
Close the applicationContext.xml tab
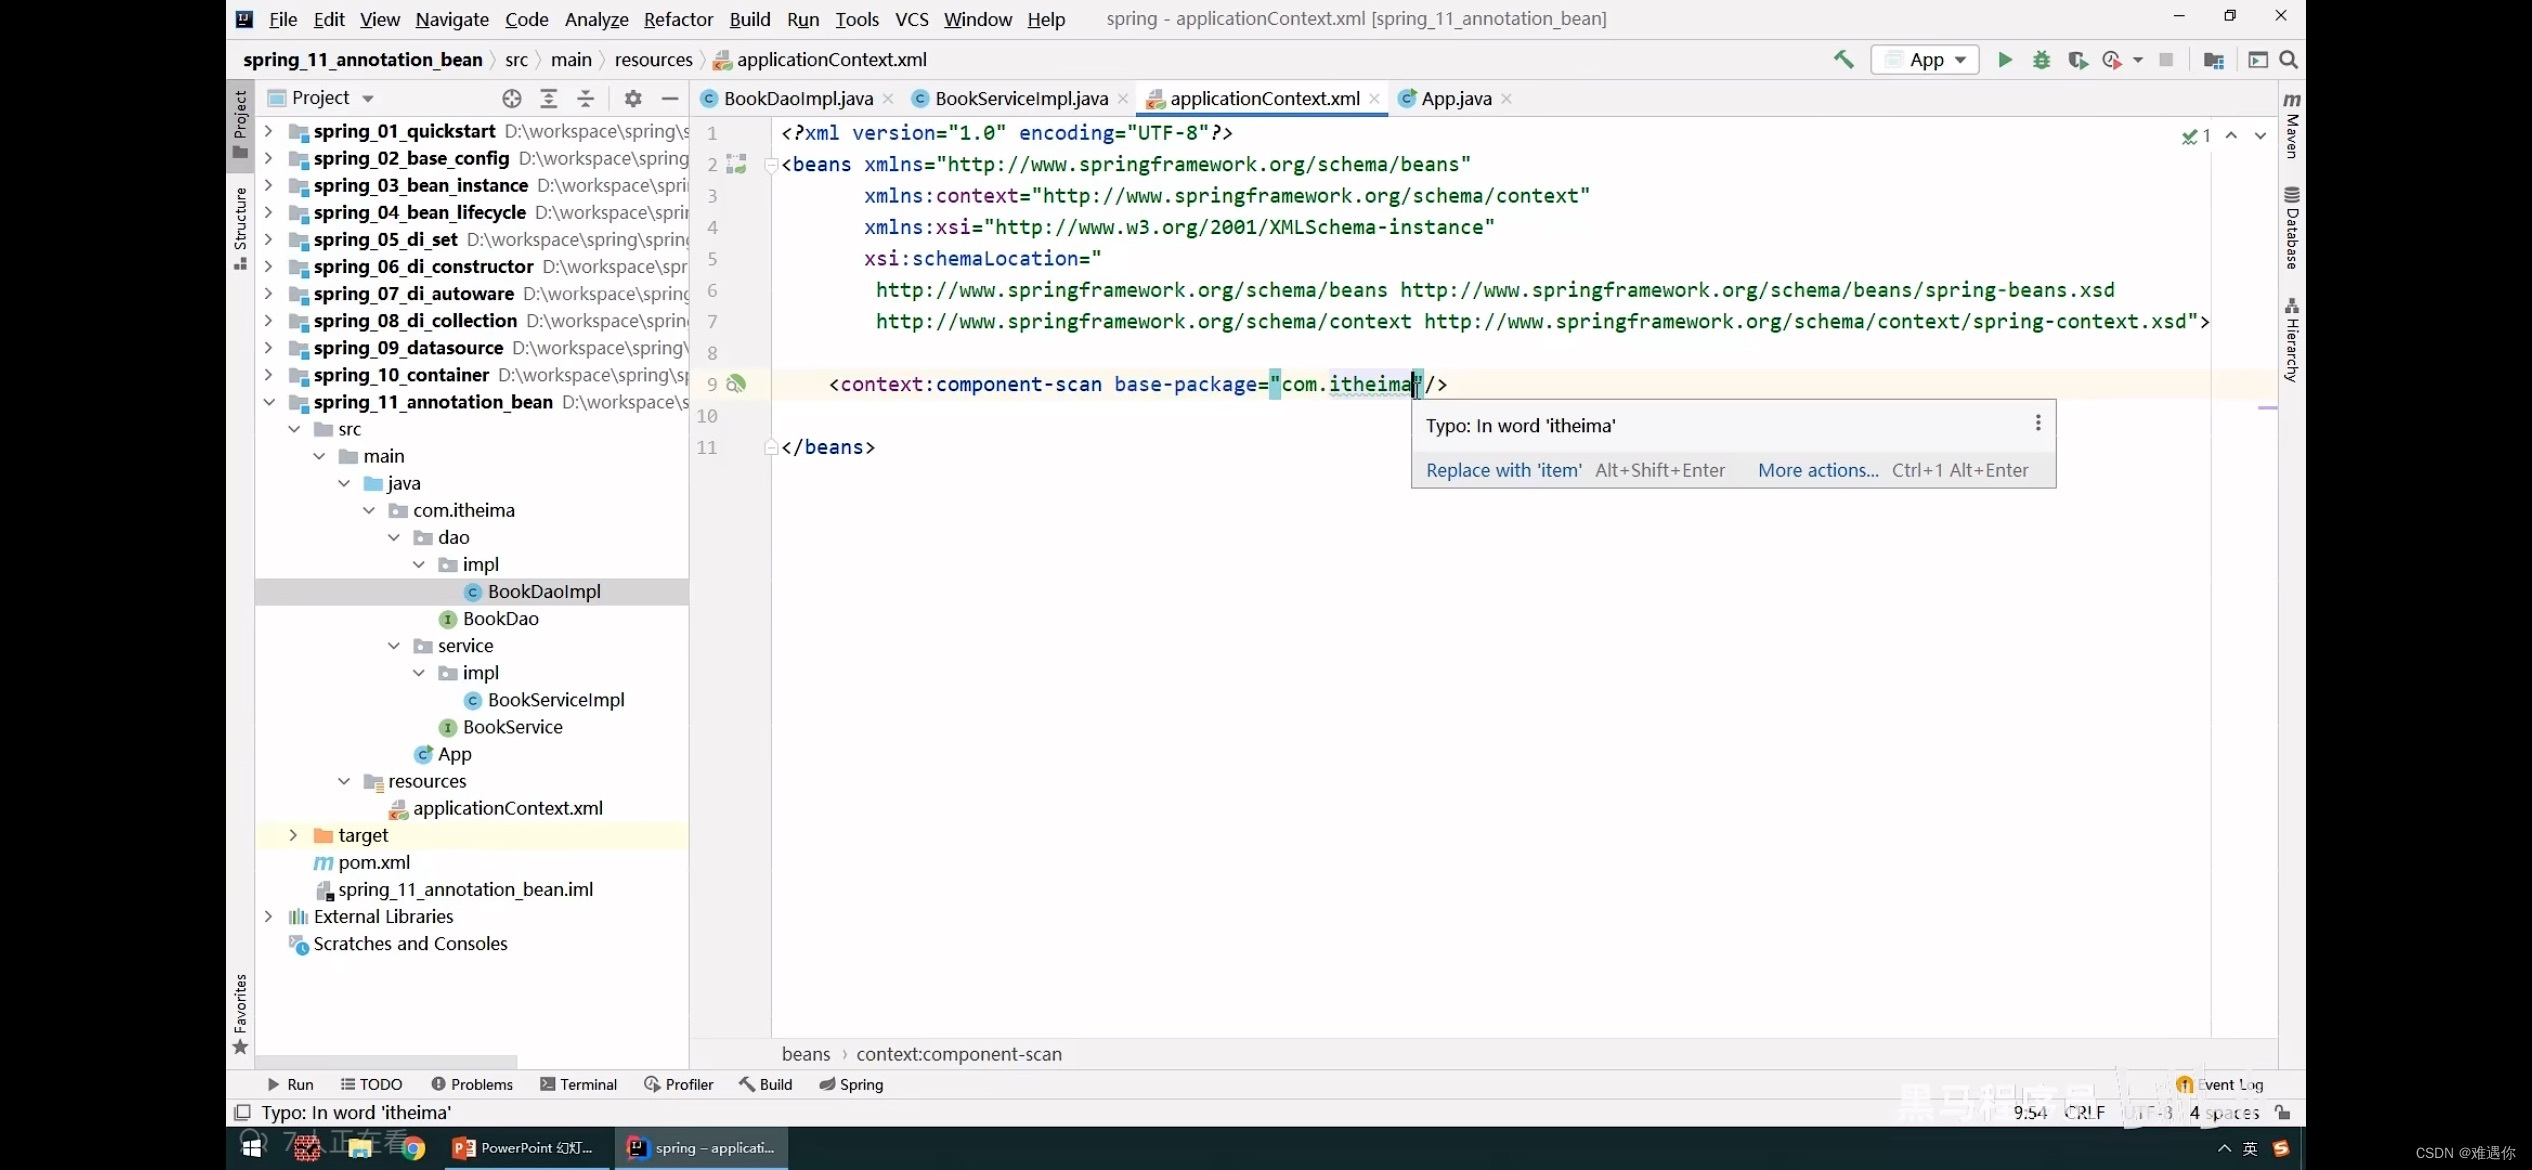1375,98
